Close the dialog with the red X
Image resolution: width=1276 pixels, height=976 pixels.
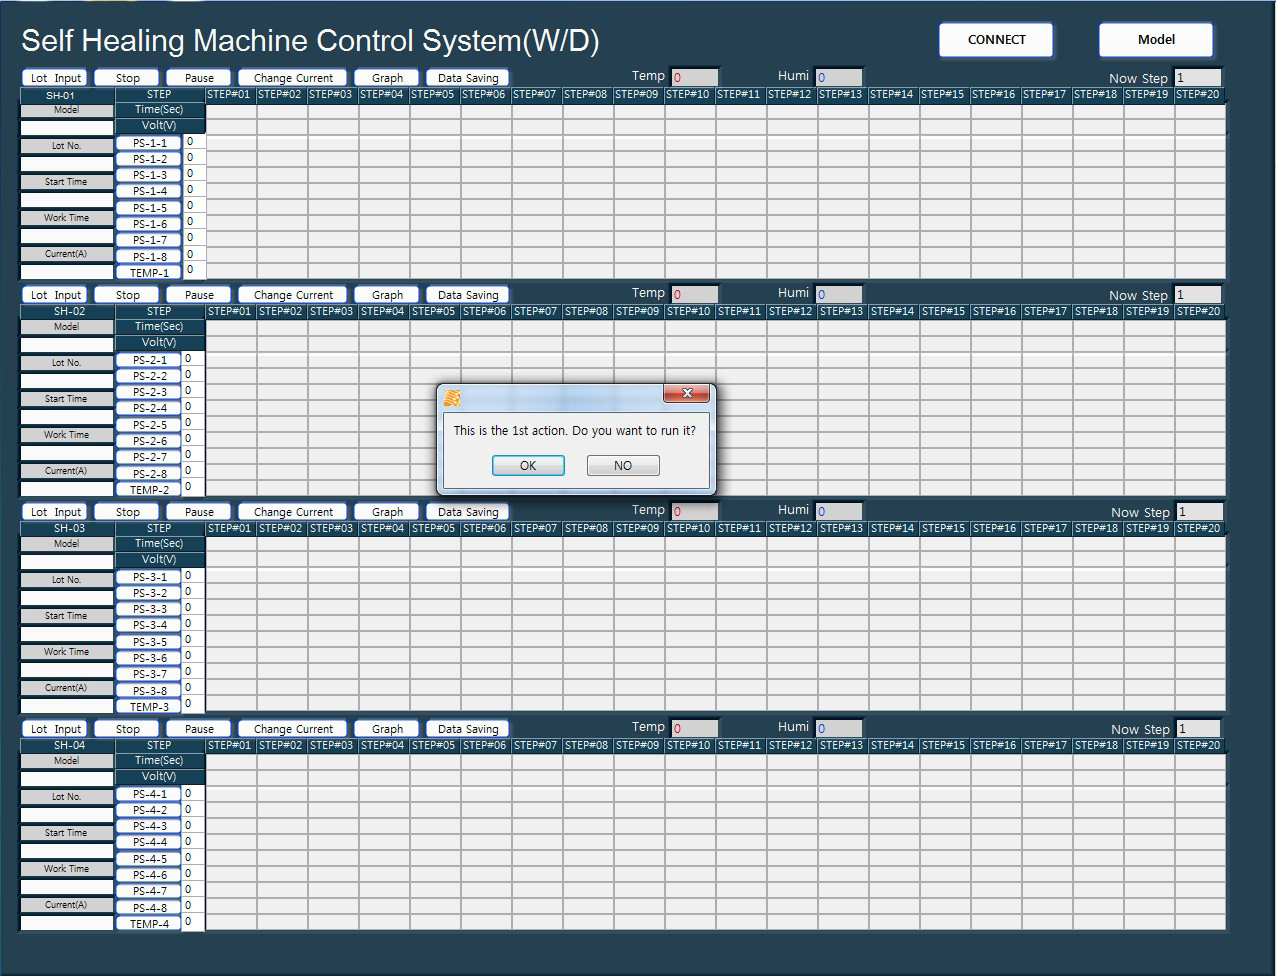[687, 394]
